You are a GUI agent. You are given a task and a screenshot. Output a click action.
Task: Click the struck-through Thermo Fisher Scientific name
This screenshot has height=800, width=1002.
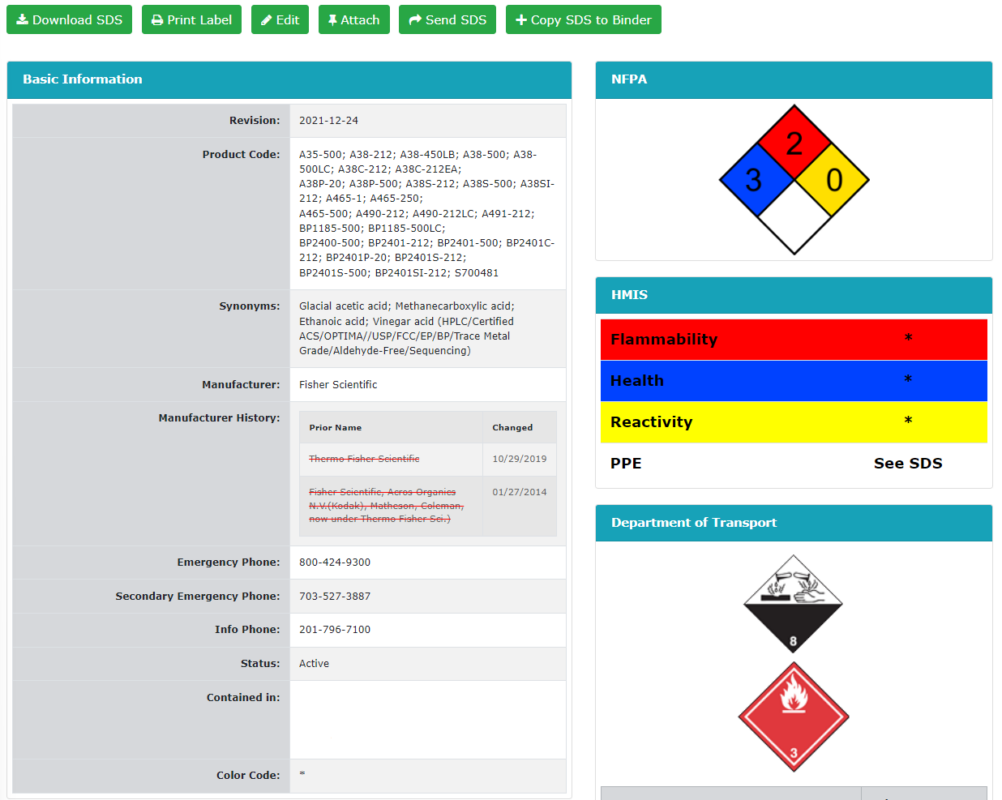[364, 459]
